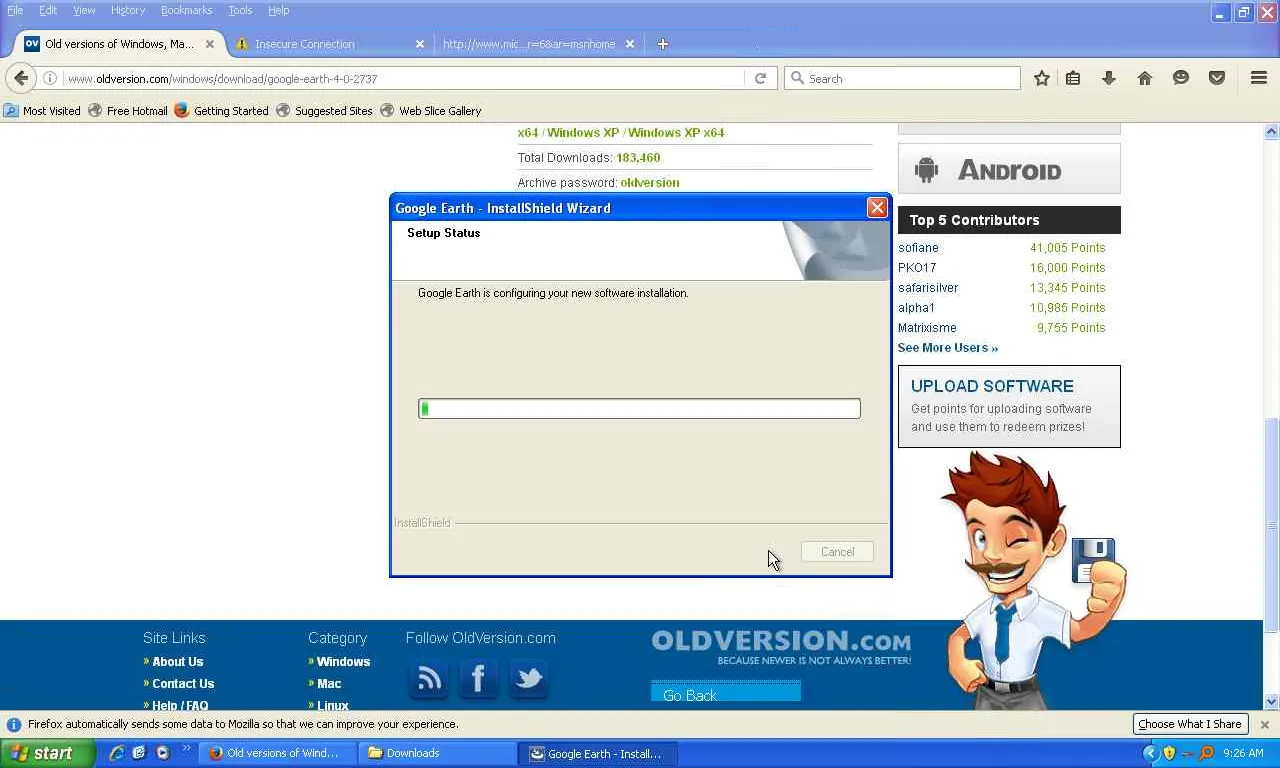Open OldVersion Twitter page icon
This screenshot has height=768, width=1280.
tap(528, 679)
